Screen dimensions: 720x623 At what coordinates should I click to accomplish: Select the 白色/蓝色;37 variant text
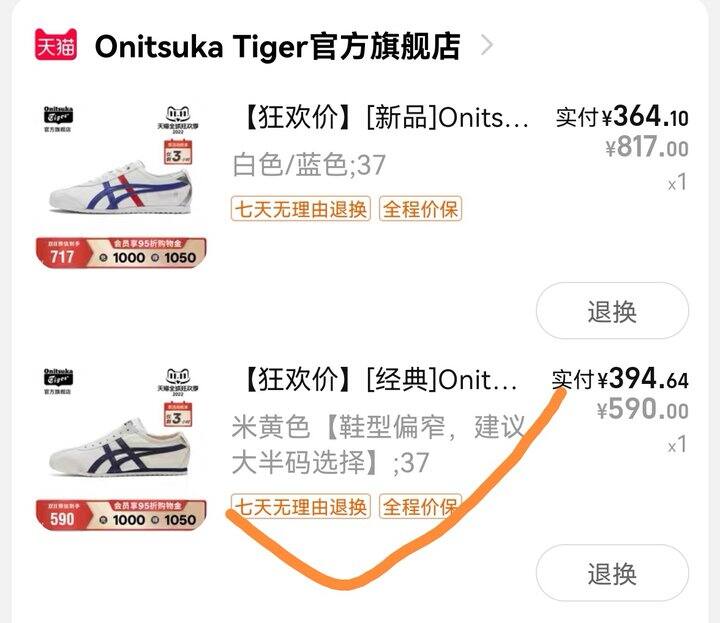309,165
